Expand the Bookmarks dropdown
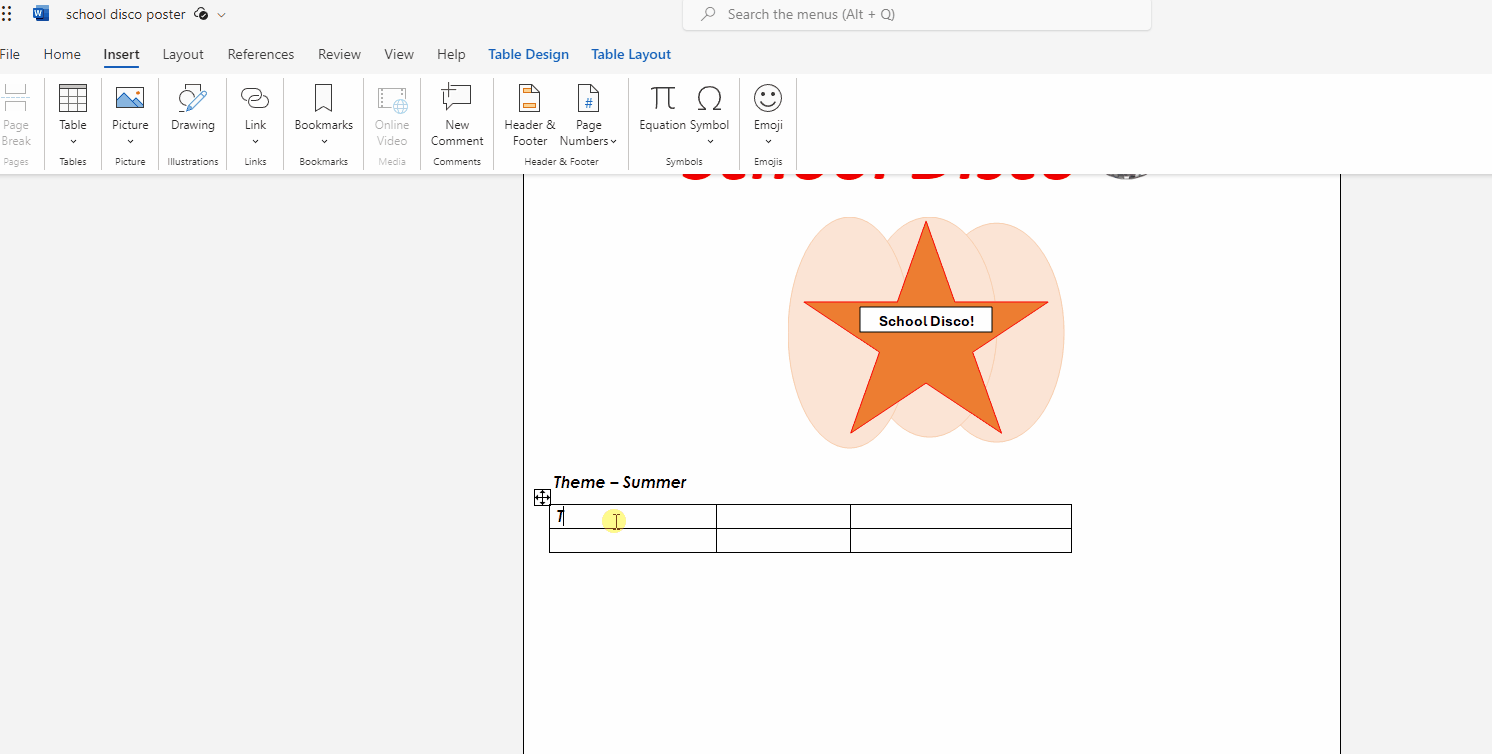1492x754 pixels. tap(324, 141)
